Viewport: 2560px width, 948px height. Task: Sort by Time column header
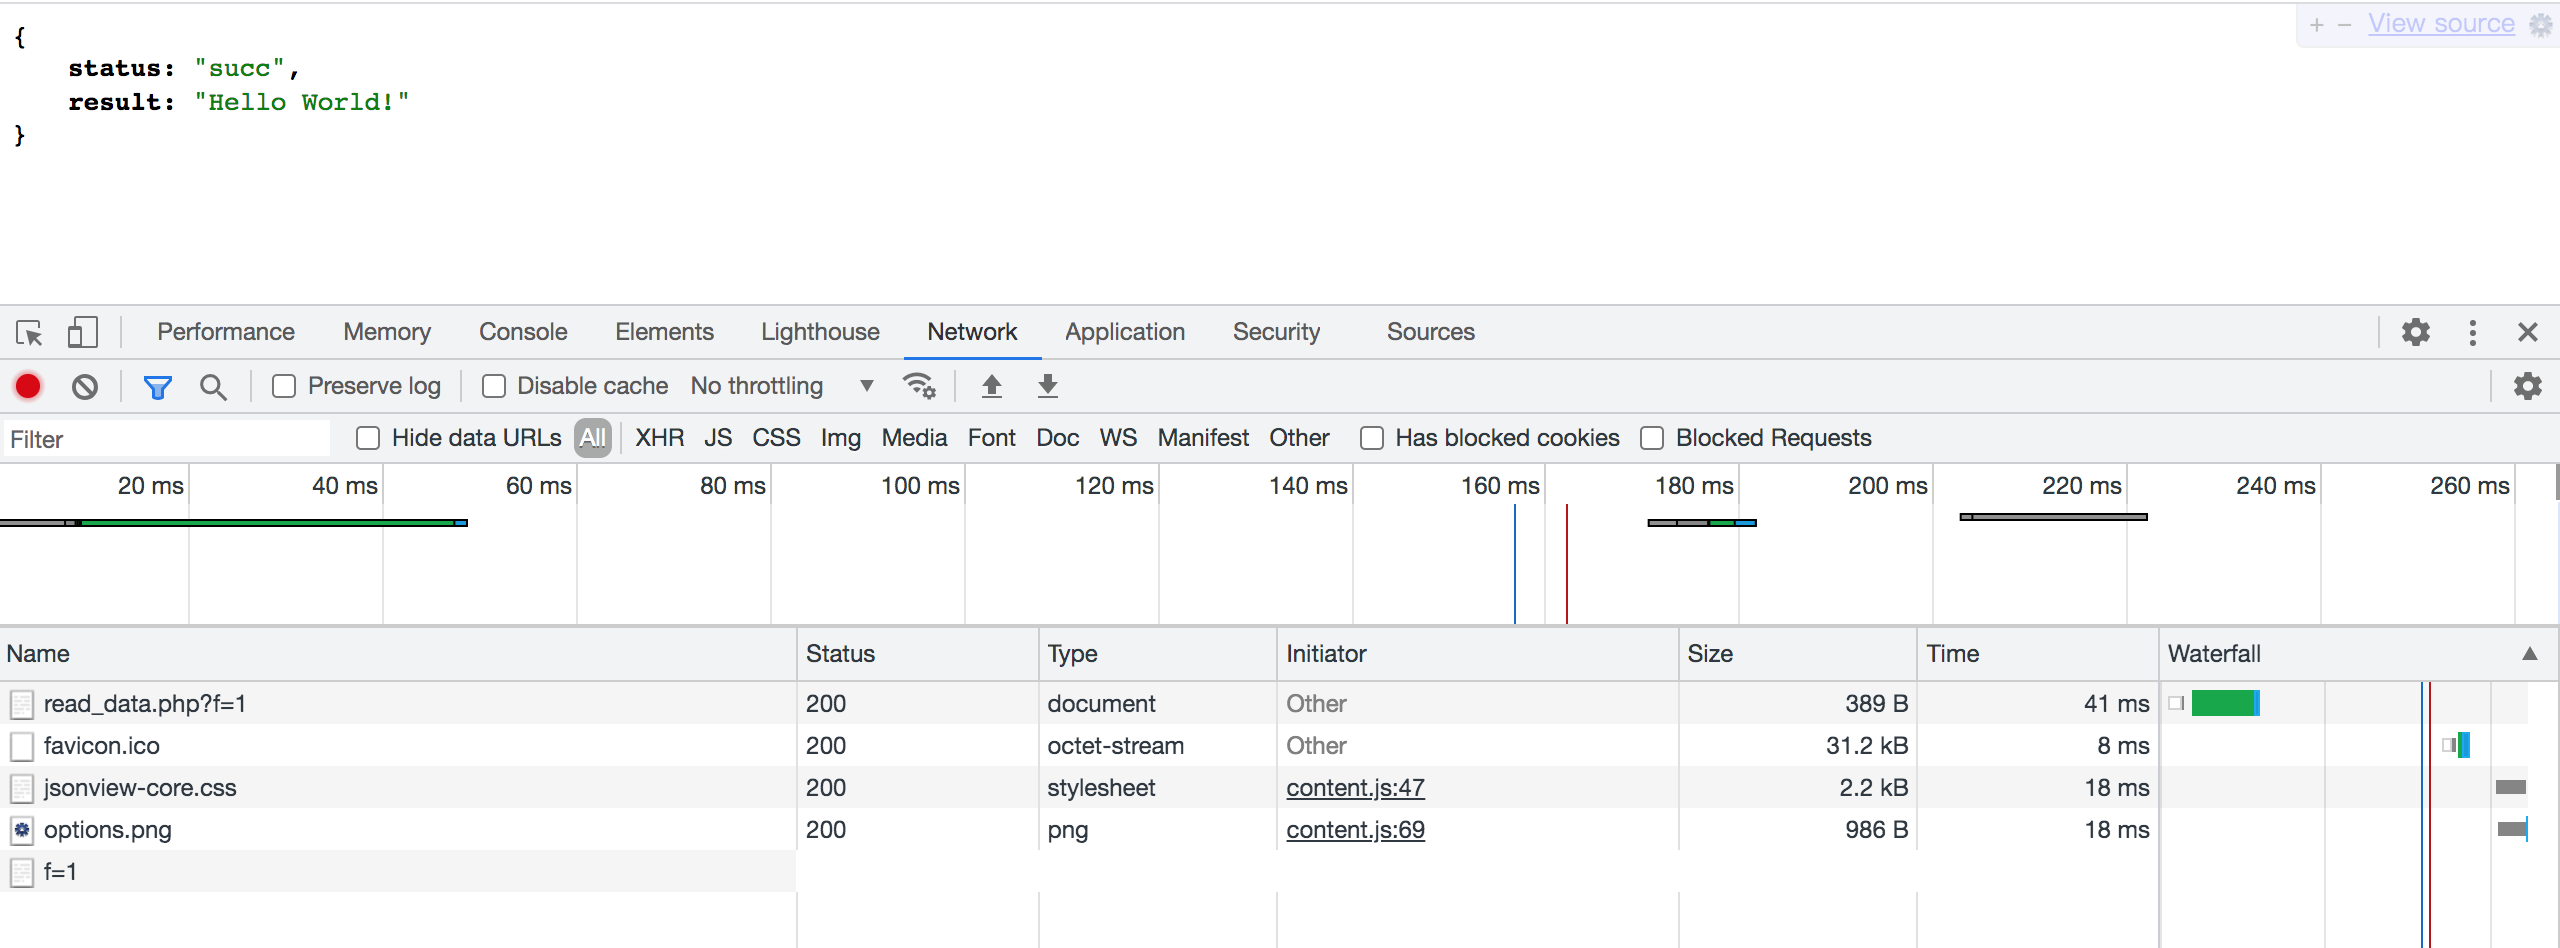point(2038,654)
